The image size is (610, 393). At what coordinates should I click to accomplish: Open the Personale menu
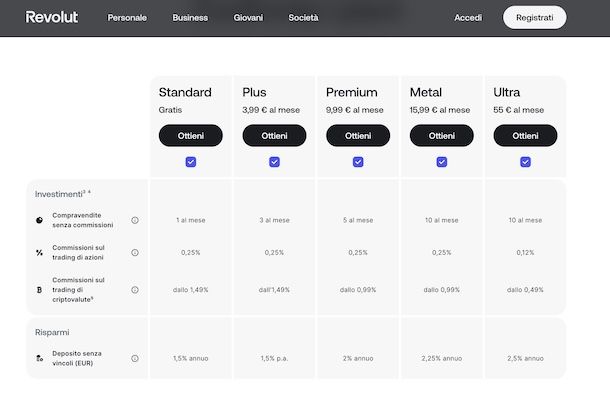click(x=127, y=18)
